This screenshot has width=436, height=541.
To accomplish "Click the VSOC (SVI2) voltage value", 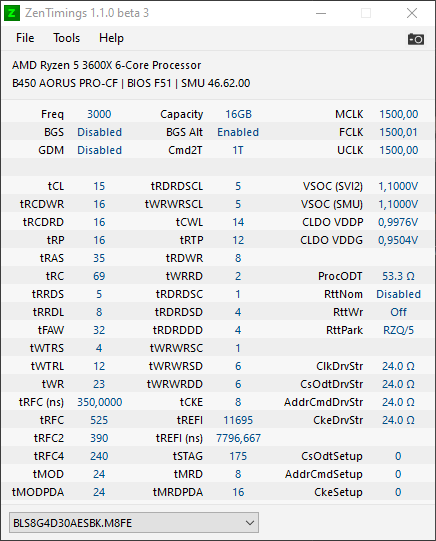I will click(398, 186).
